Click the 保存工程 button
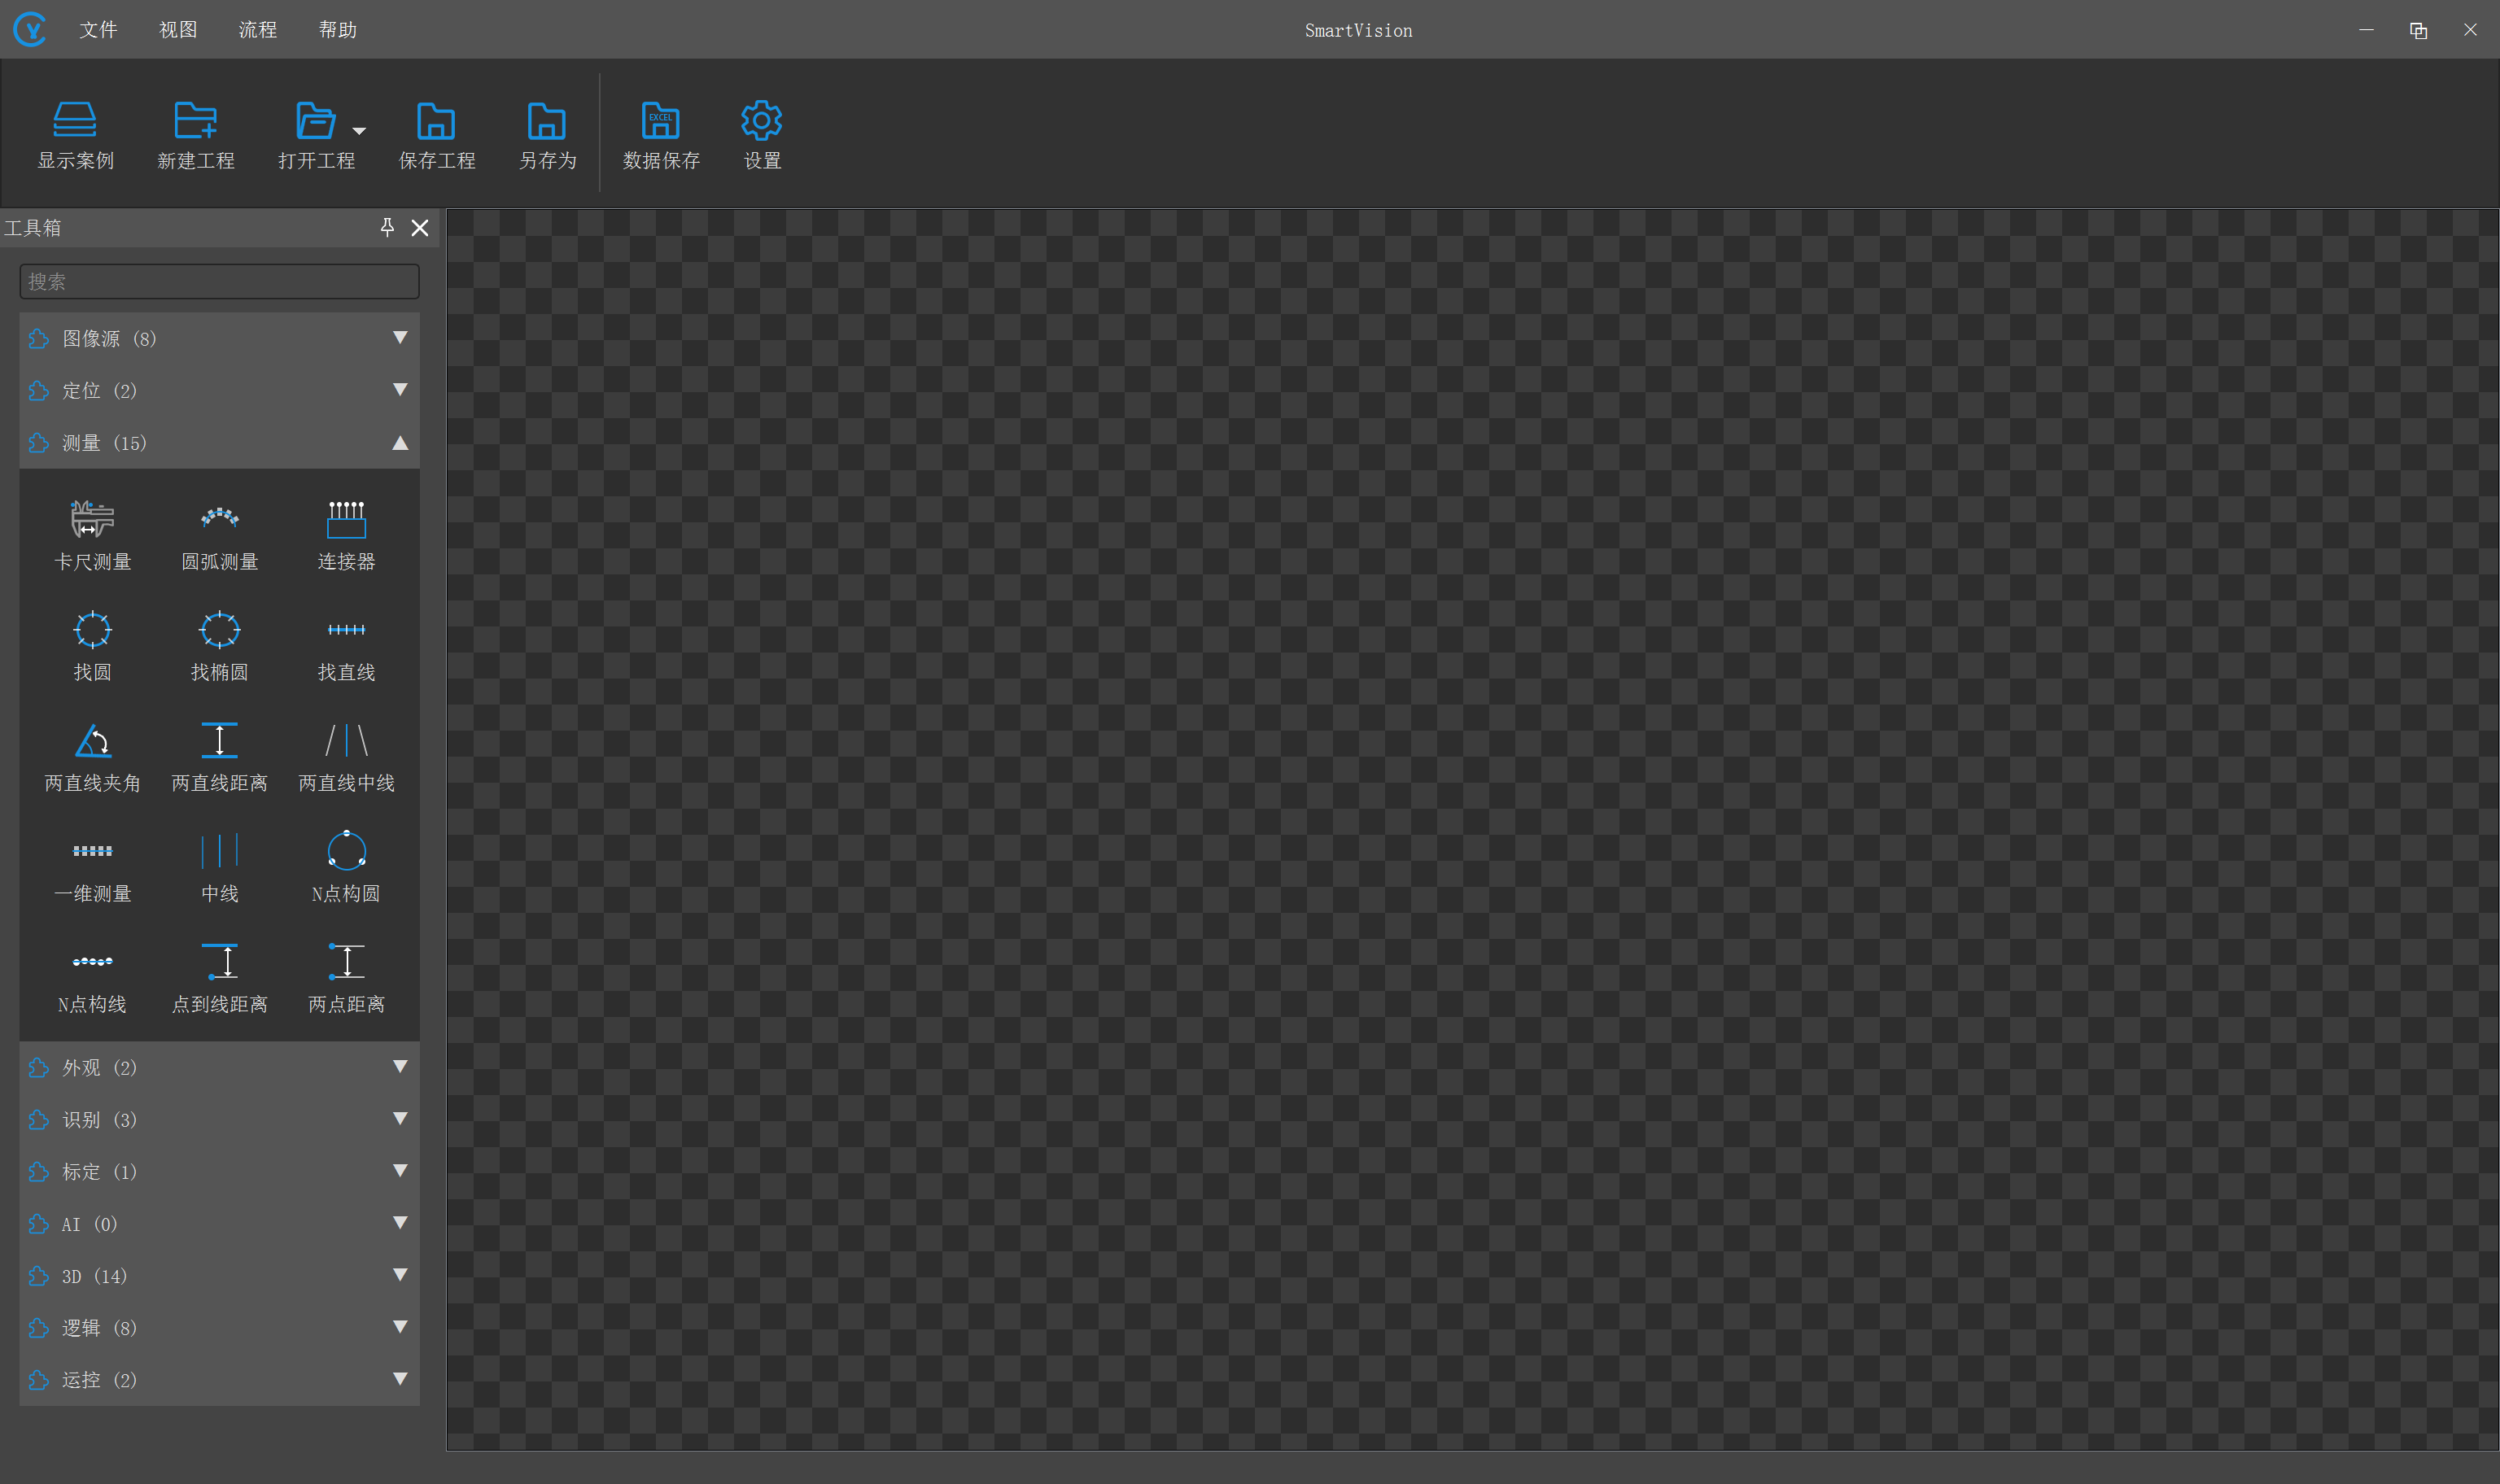The width and height of the screenshot is (2500, 1484). point(436,136)
